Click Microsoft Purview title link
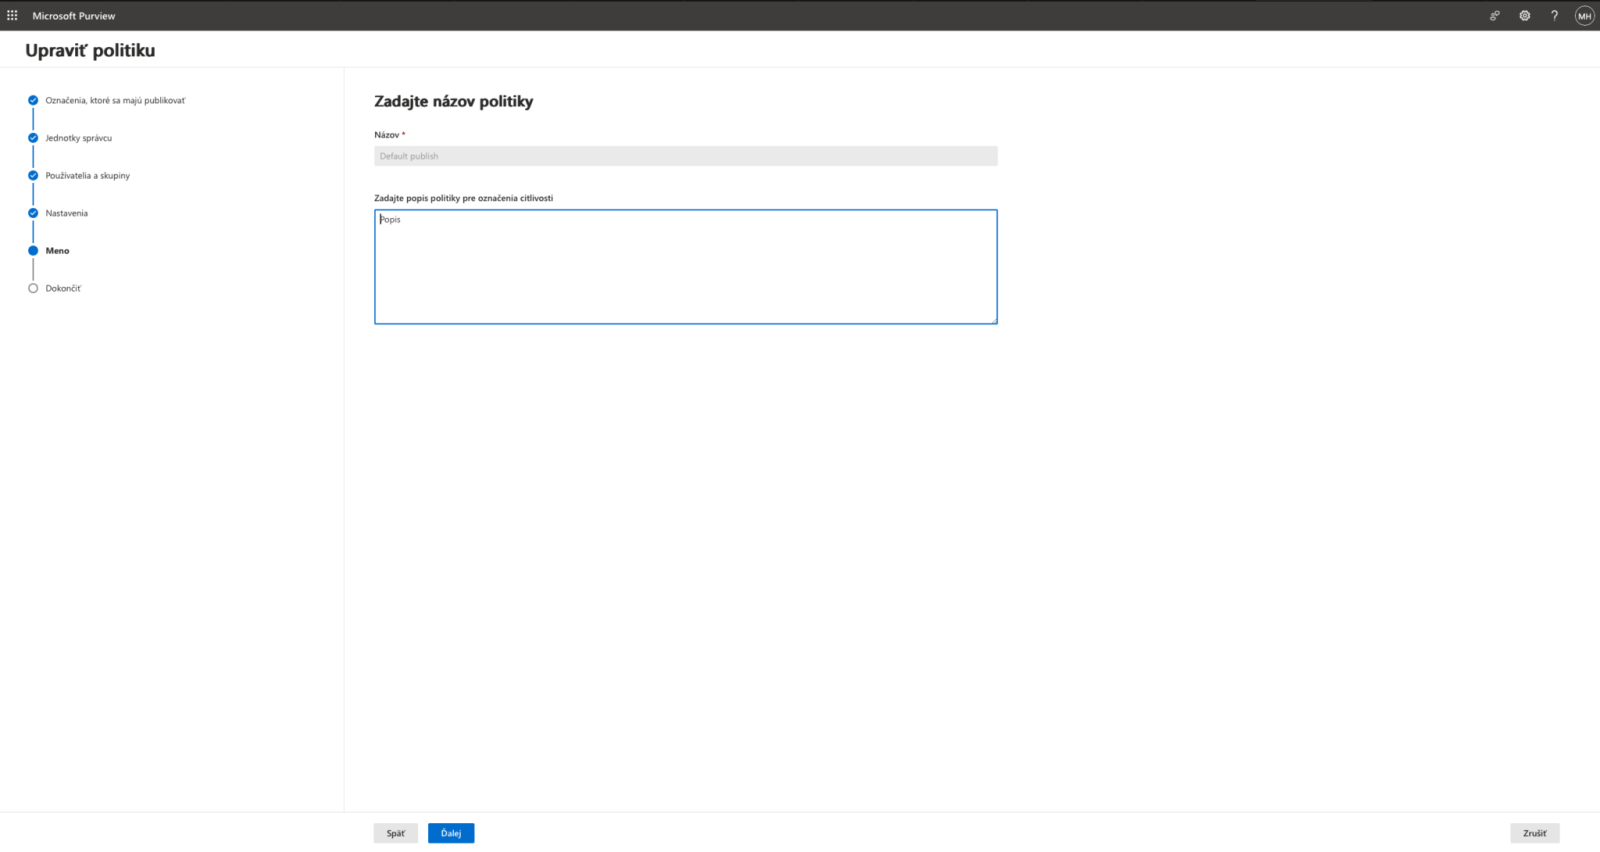1600x852 pixels. tap(74, 16)
